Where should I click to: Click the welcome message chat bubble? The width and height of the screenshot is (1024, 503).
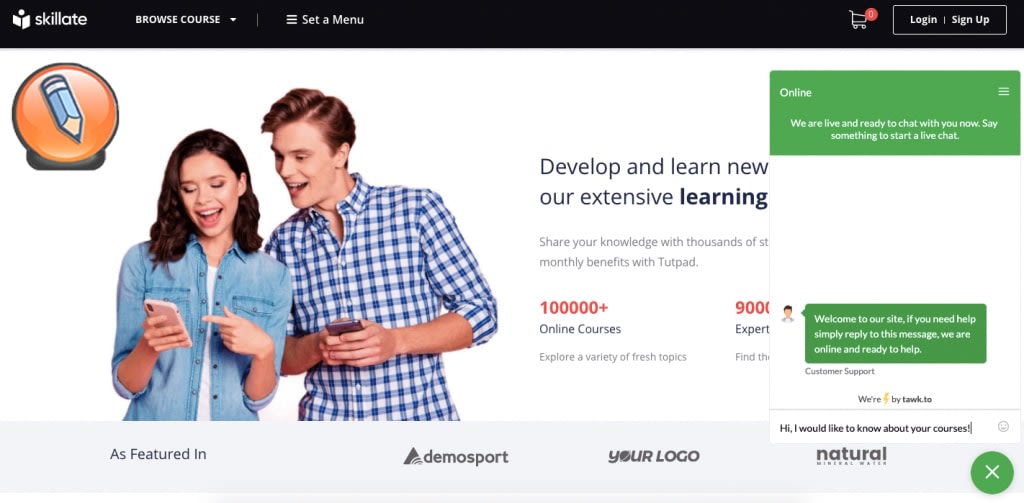895,334
